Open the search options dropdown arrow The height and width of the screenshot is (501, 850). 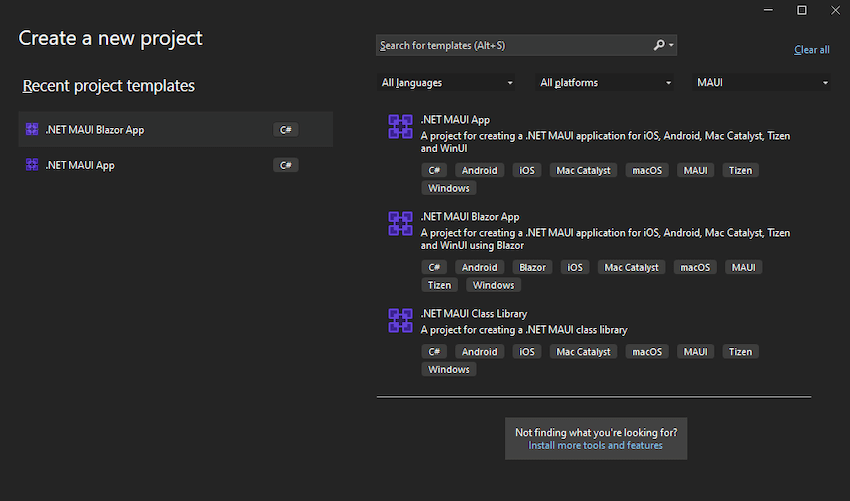671,45
